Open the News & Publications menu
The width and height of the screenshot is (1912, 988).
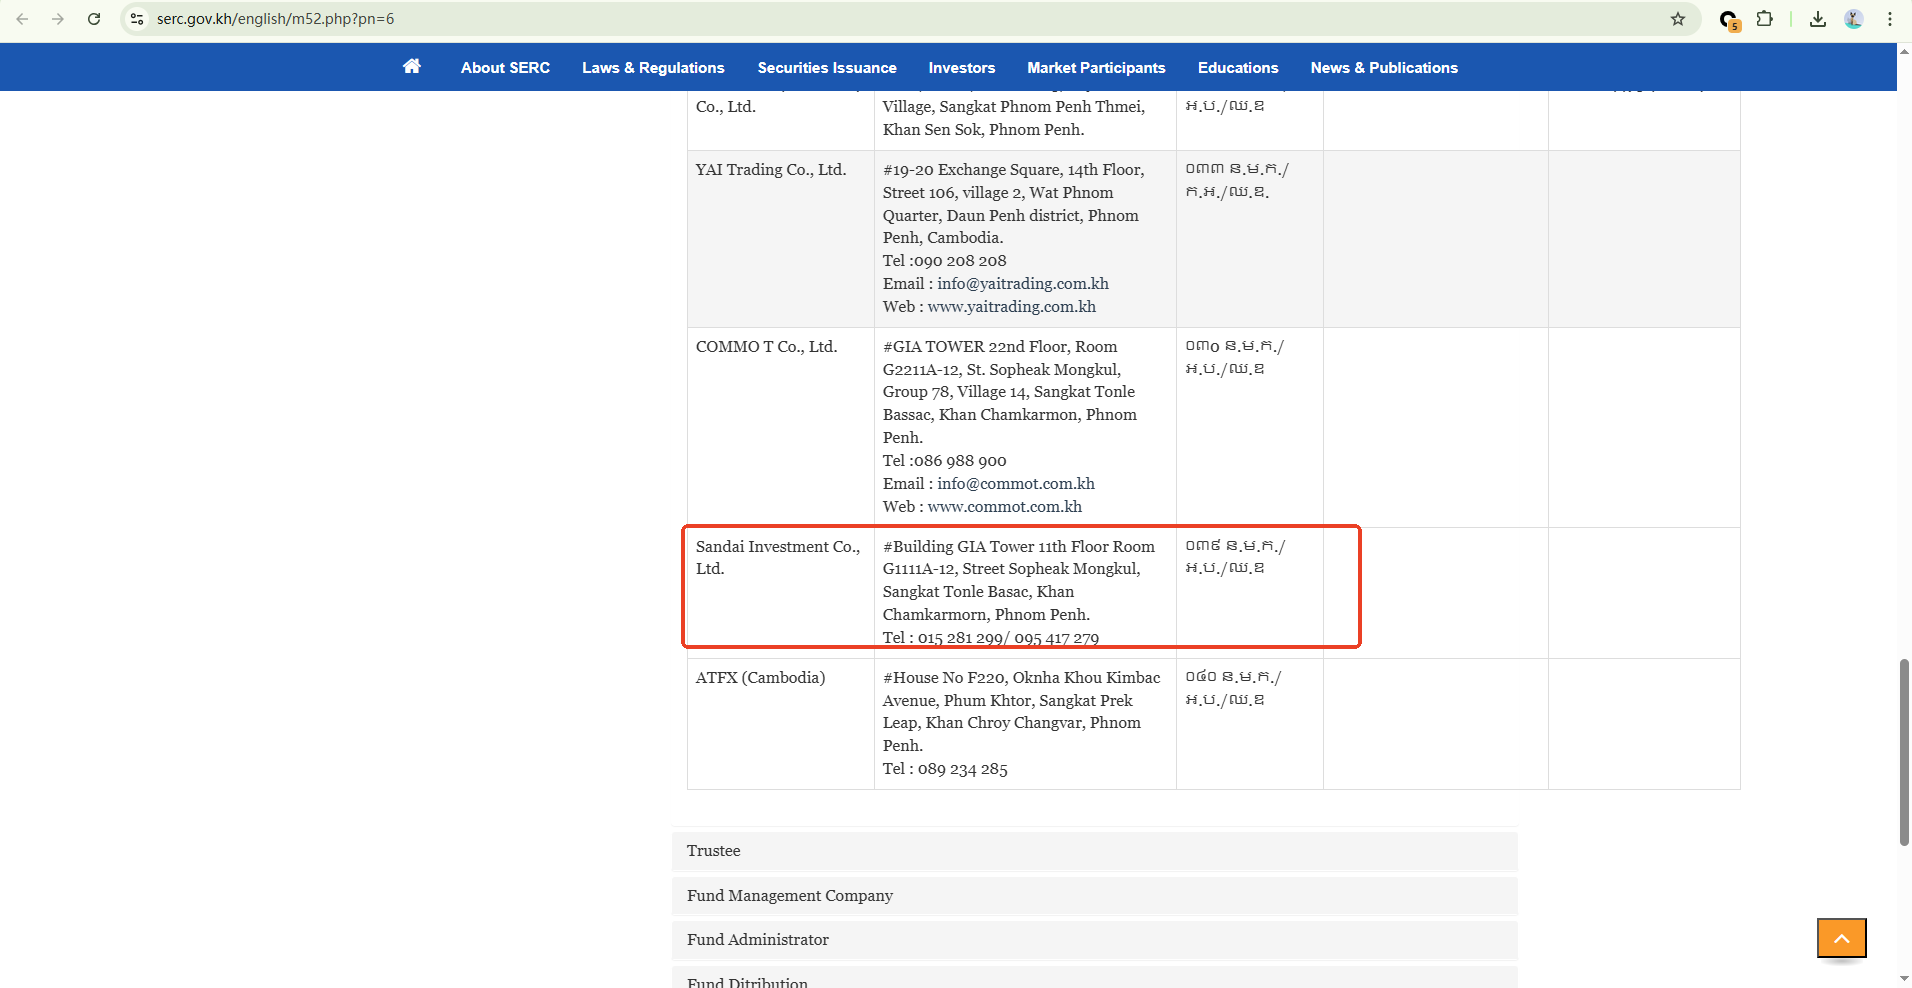[x=1384, y=68]
